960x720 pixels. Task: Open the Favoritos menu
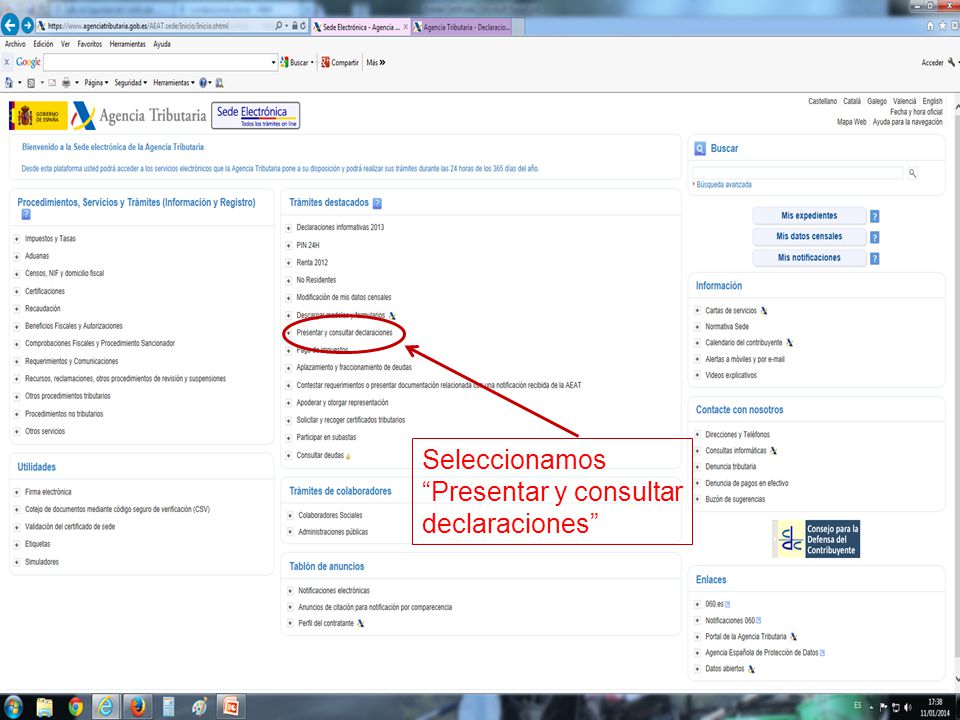[x=89, y=44]
